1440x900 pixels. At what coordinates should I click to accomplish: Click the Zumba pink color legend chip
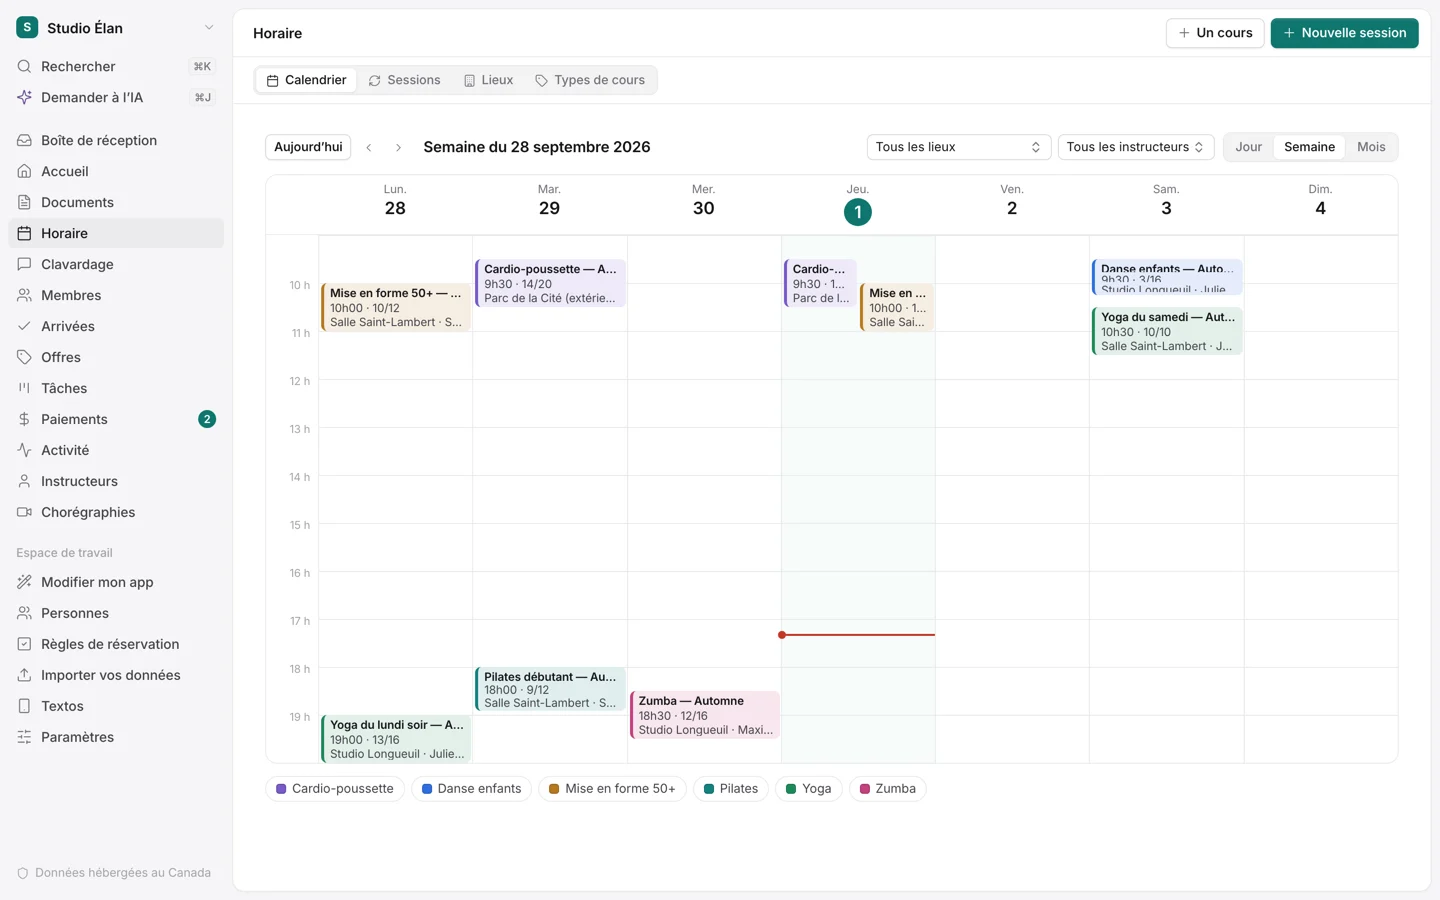887,789
